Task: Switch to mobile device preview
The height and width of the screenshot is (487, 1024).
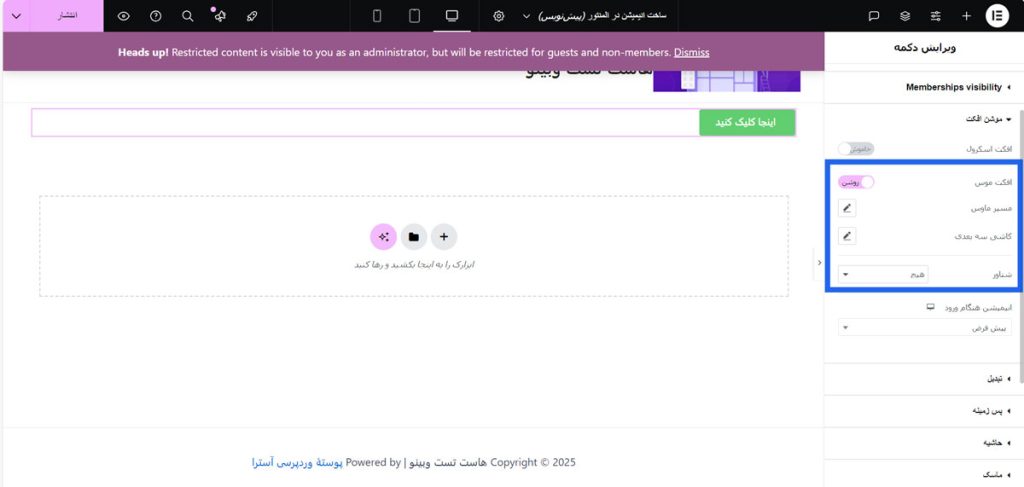Action: (x=377, y=16)
